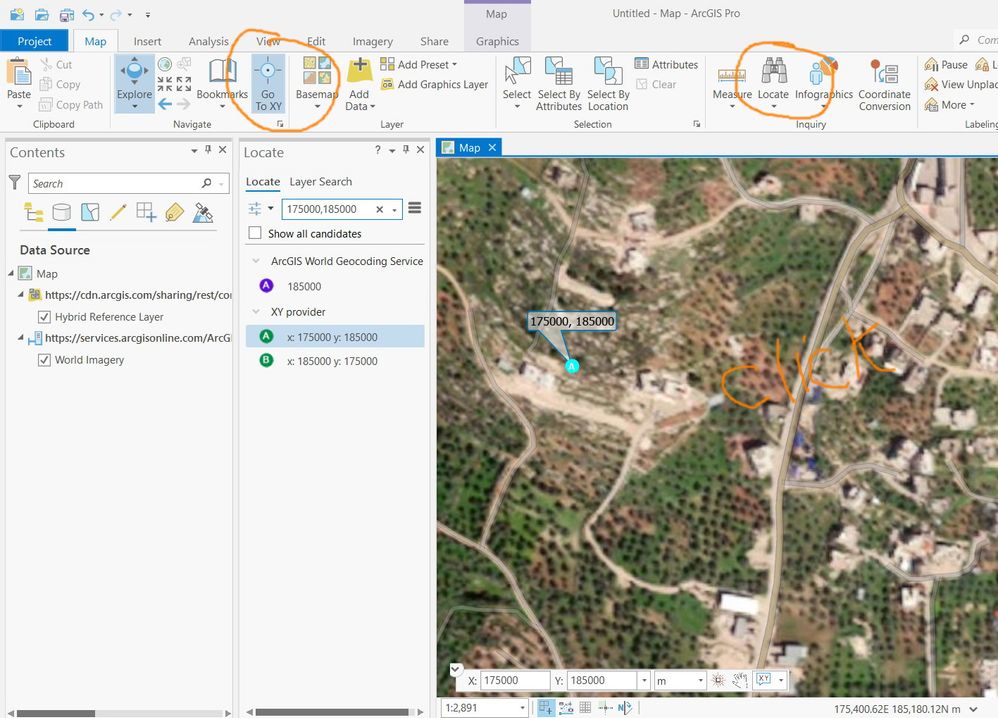Open the Analysis ribbon tab

pos(208,41)
